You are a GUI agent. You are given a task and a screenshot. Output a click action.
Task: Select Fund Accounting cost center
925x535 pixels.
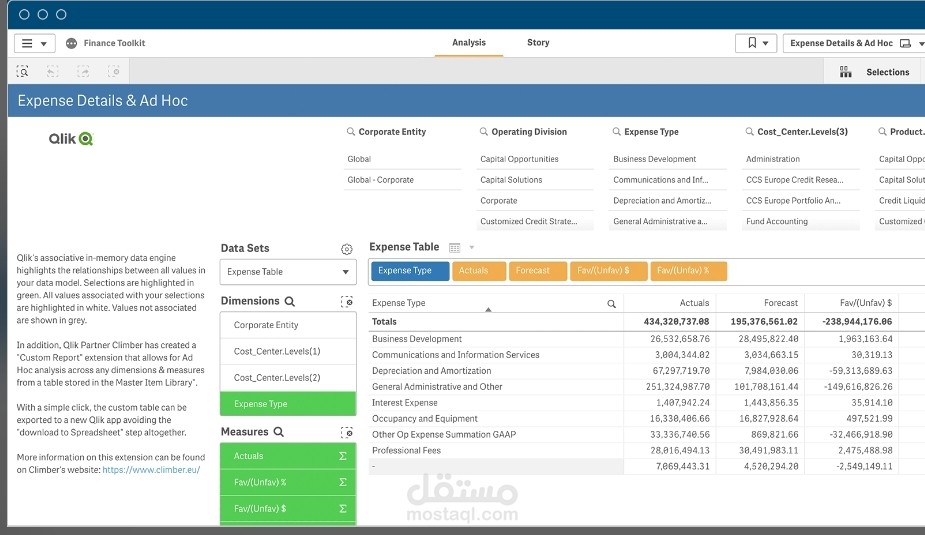[801, 221]
